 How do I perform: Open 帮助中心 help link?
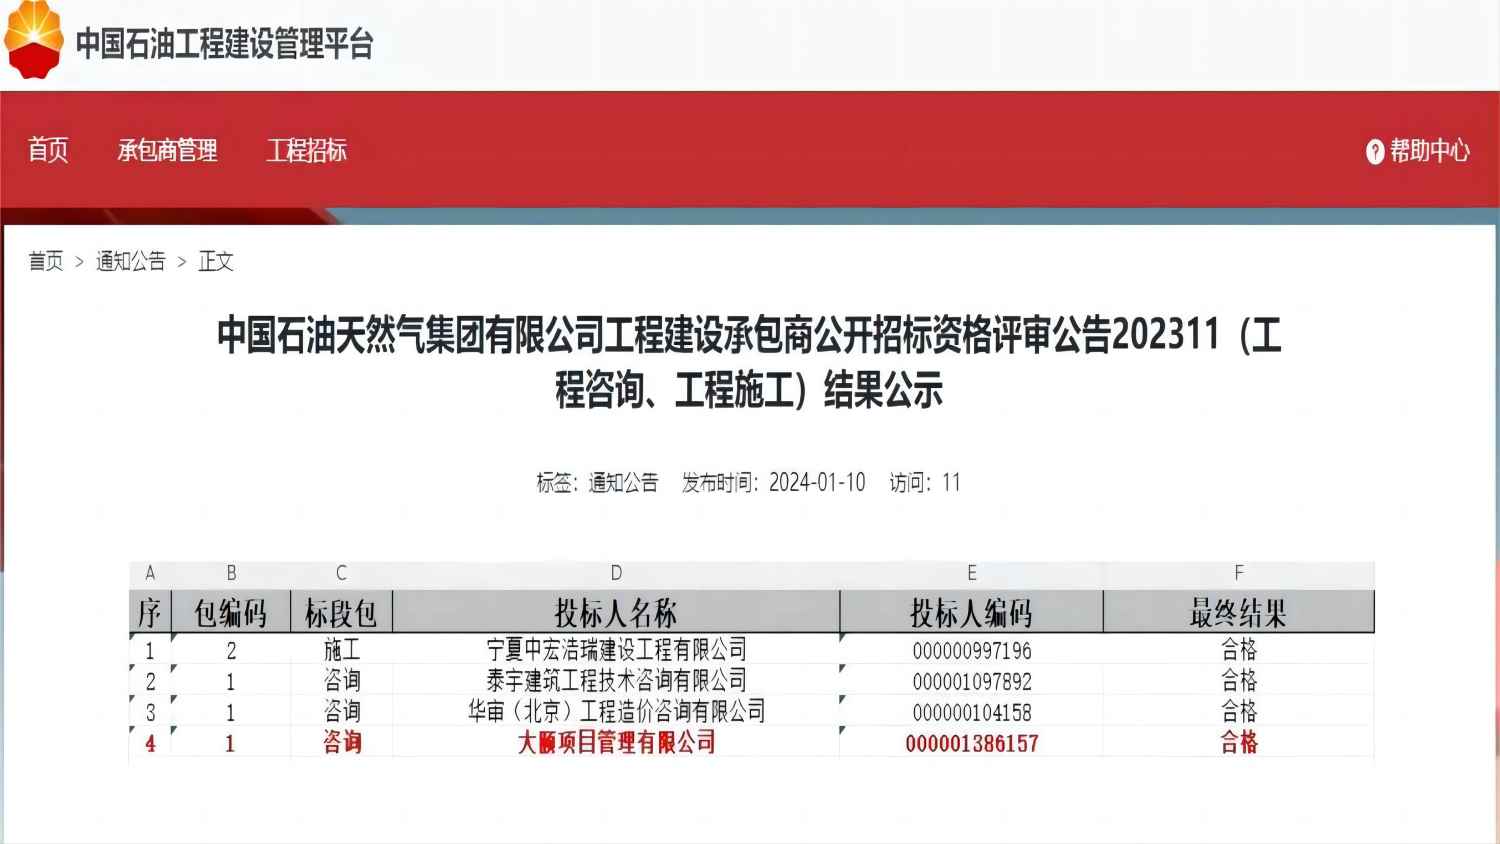coord(1429,151)
